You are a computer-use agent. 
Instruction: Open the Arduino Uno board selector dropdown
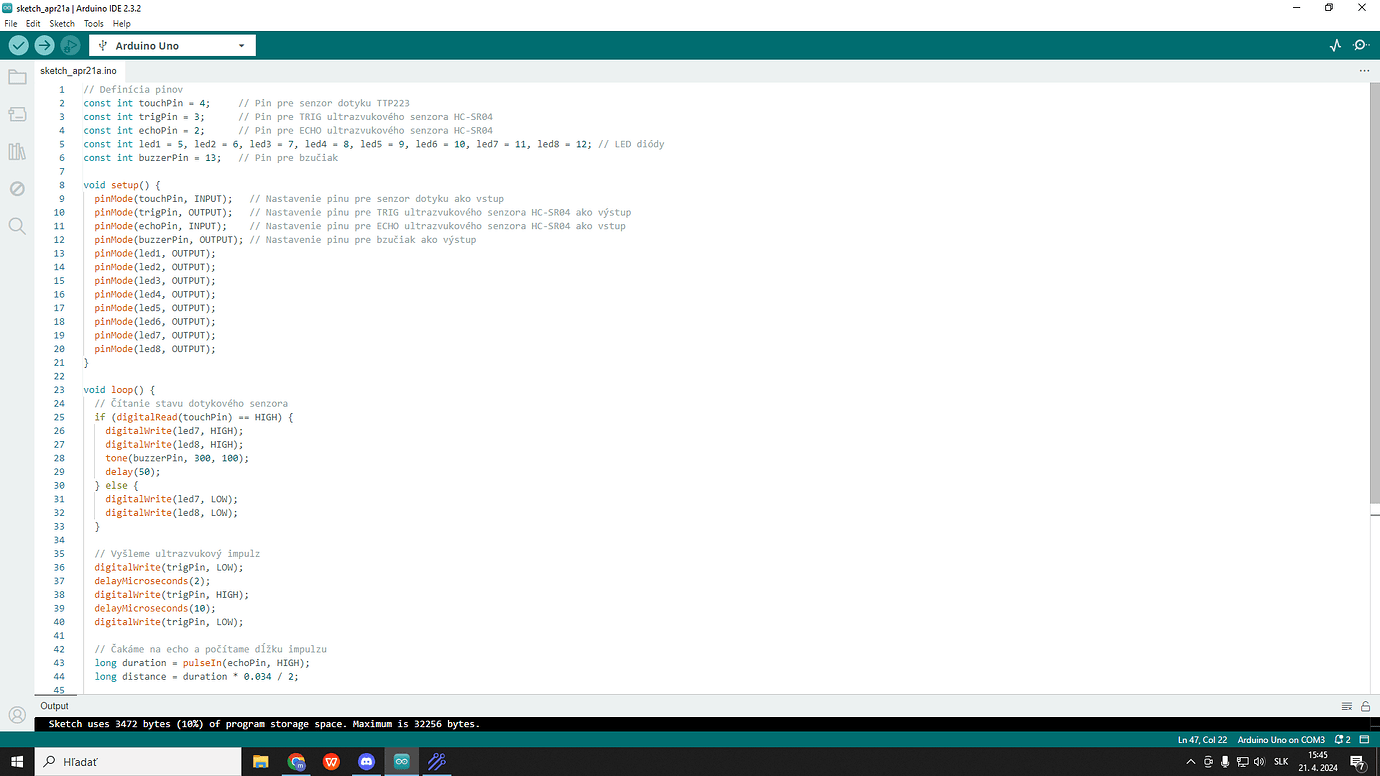171,45
